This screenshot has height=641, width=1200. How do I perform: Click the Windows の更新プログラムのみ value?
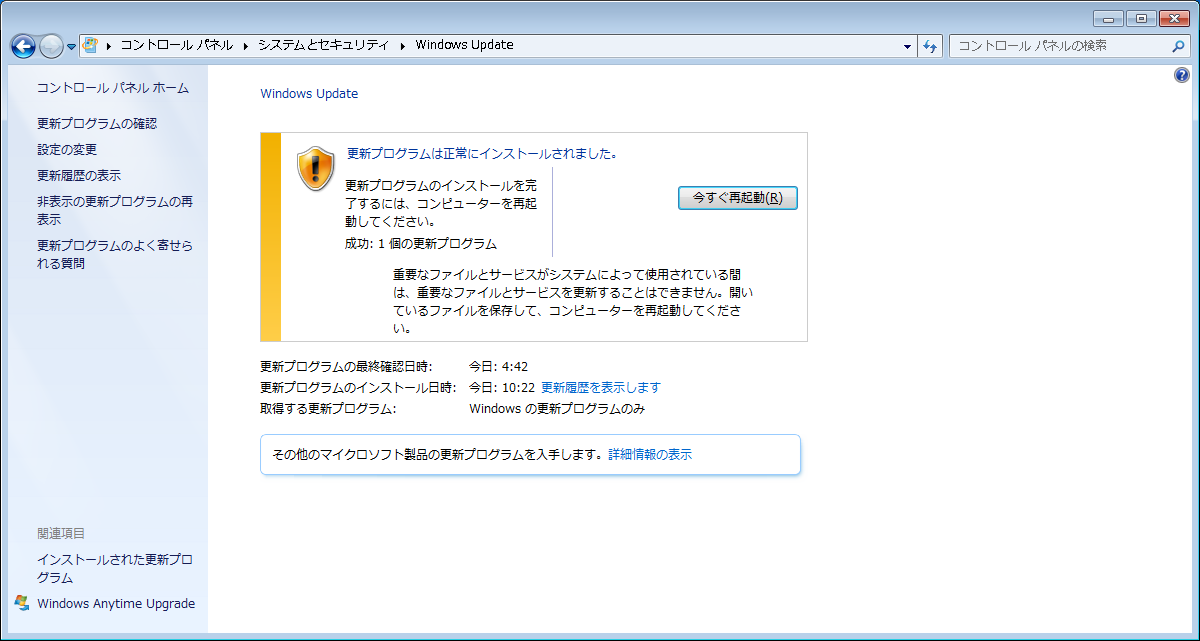(557, 409)
